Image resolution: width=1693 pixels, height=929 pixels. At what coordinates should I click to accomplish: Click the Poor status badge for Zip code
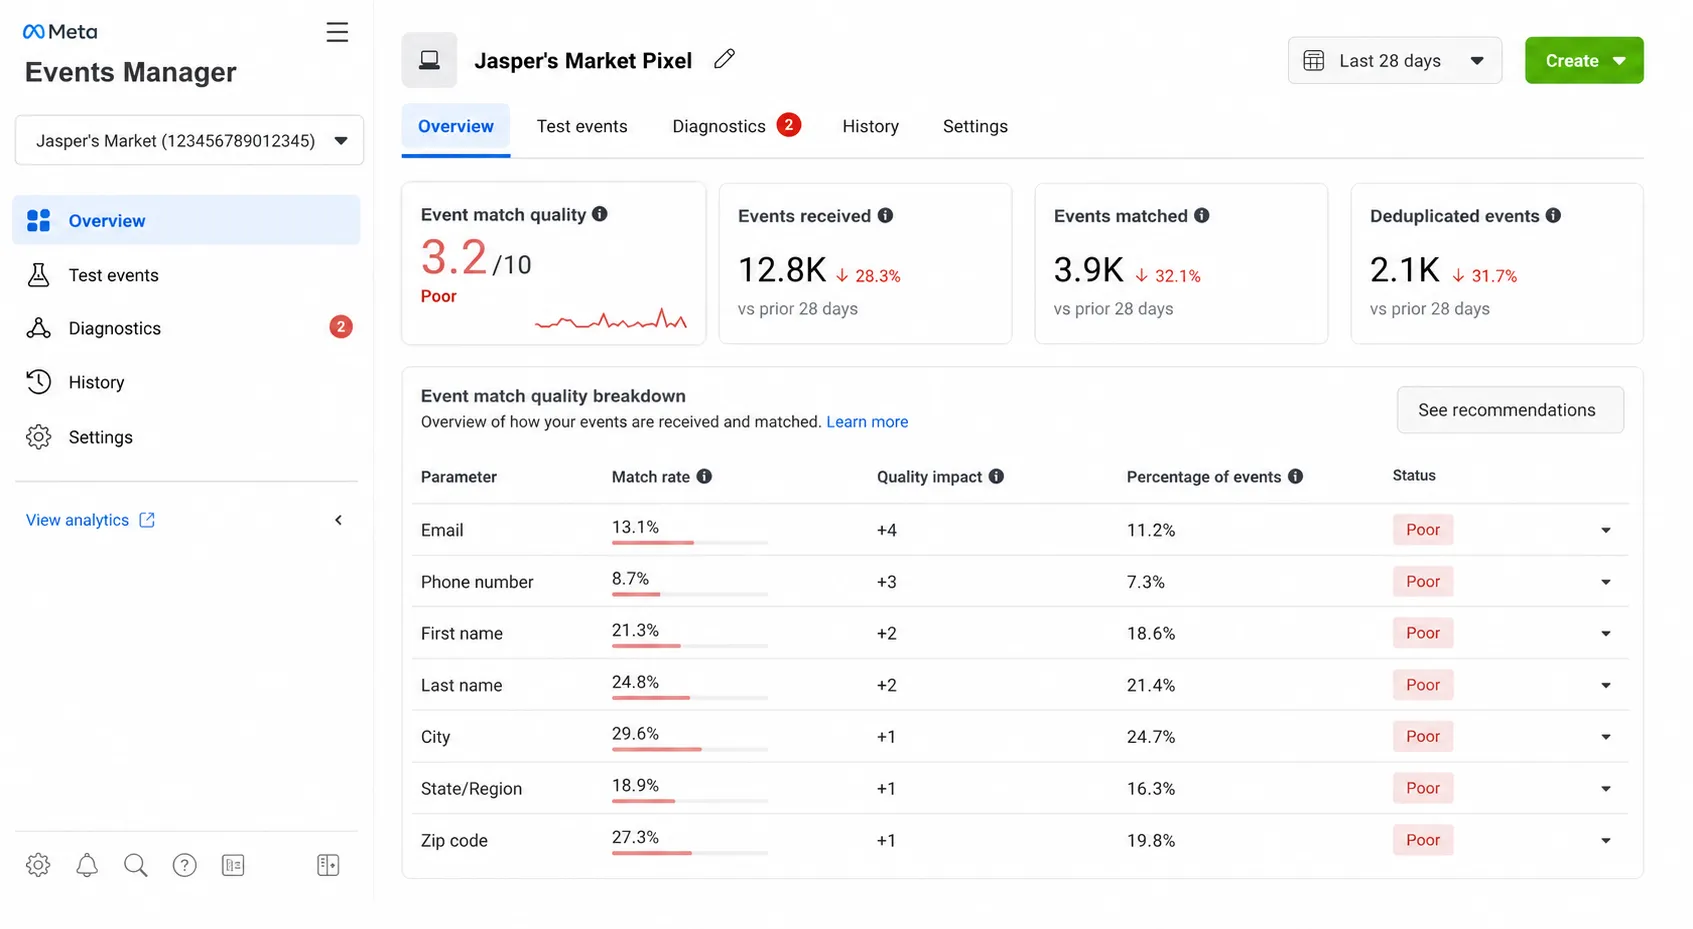[1423, 840]
